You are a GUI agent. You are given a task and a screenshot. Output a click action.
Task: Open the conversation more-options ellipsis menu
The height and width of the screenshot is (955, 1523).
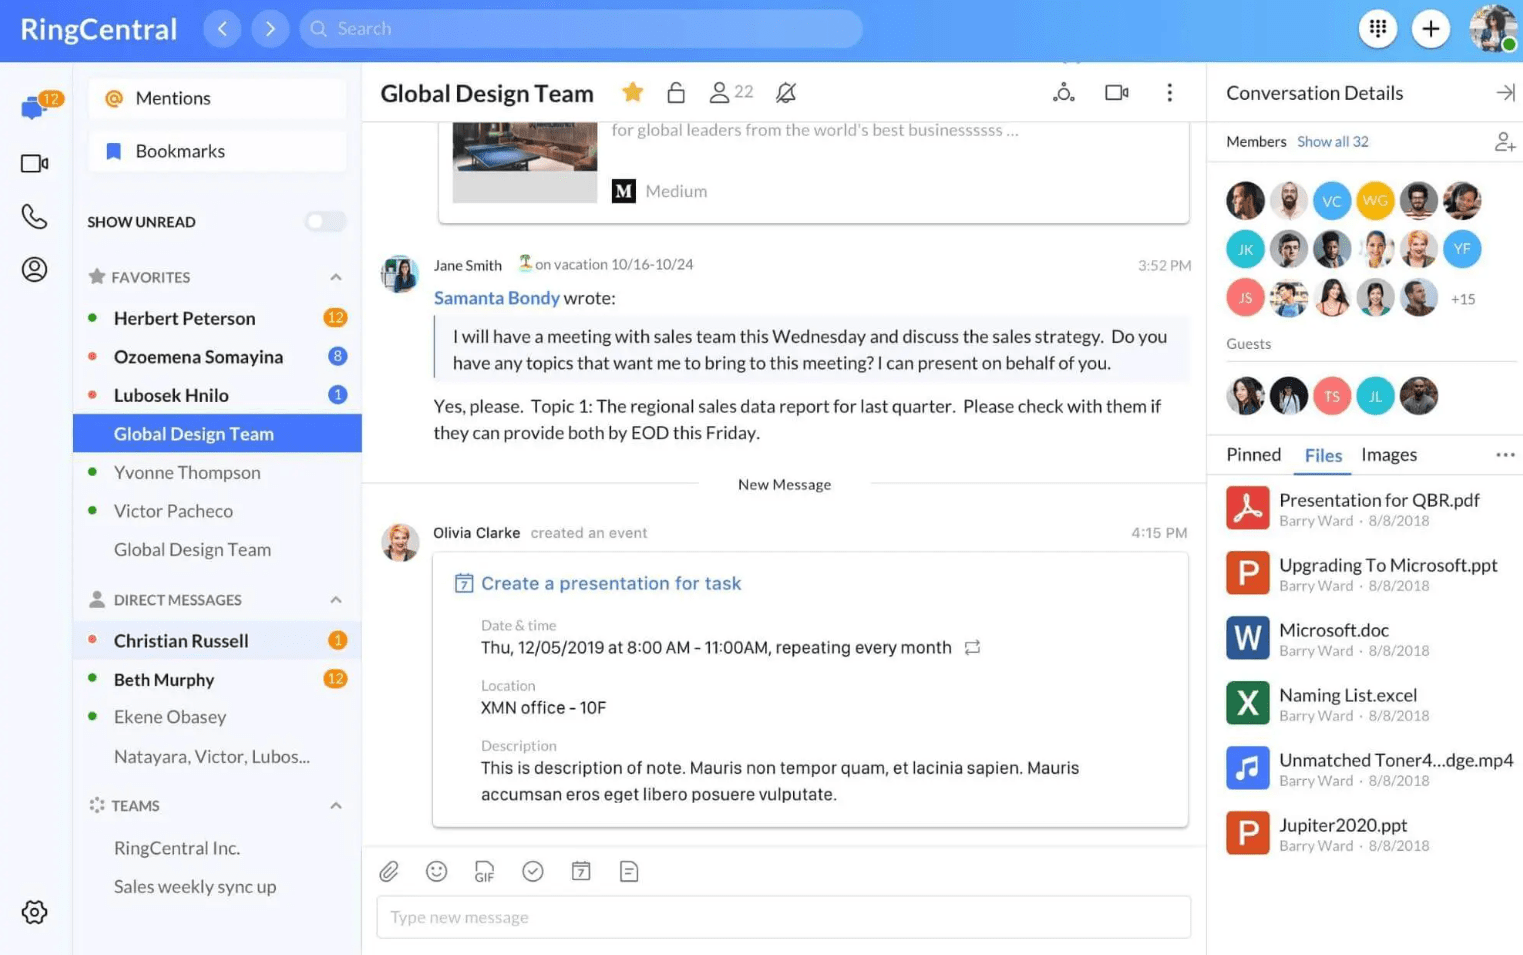[1169, 92]
